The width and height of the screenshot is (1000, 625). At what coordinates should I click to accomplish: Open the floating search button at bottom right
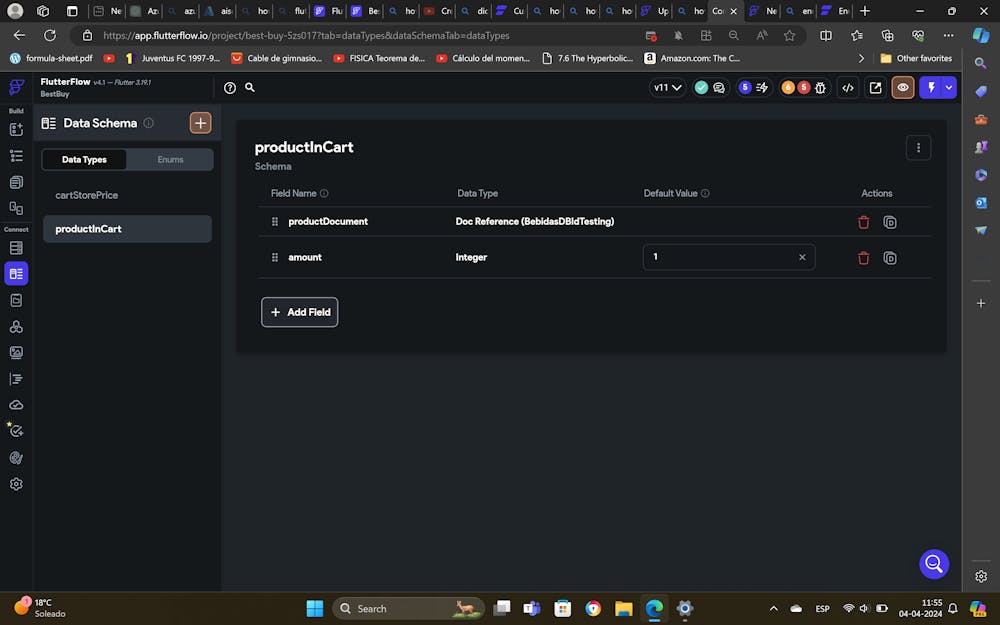pos(934,564)
